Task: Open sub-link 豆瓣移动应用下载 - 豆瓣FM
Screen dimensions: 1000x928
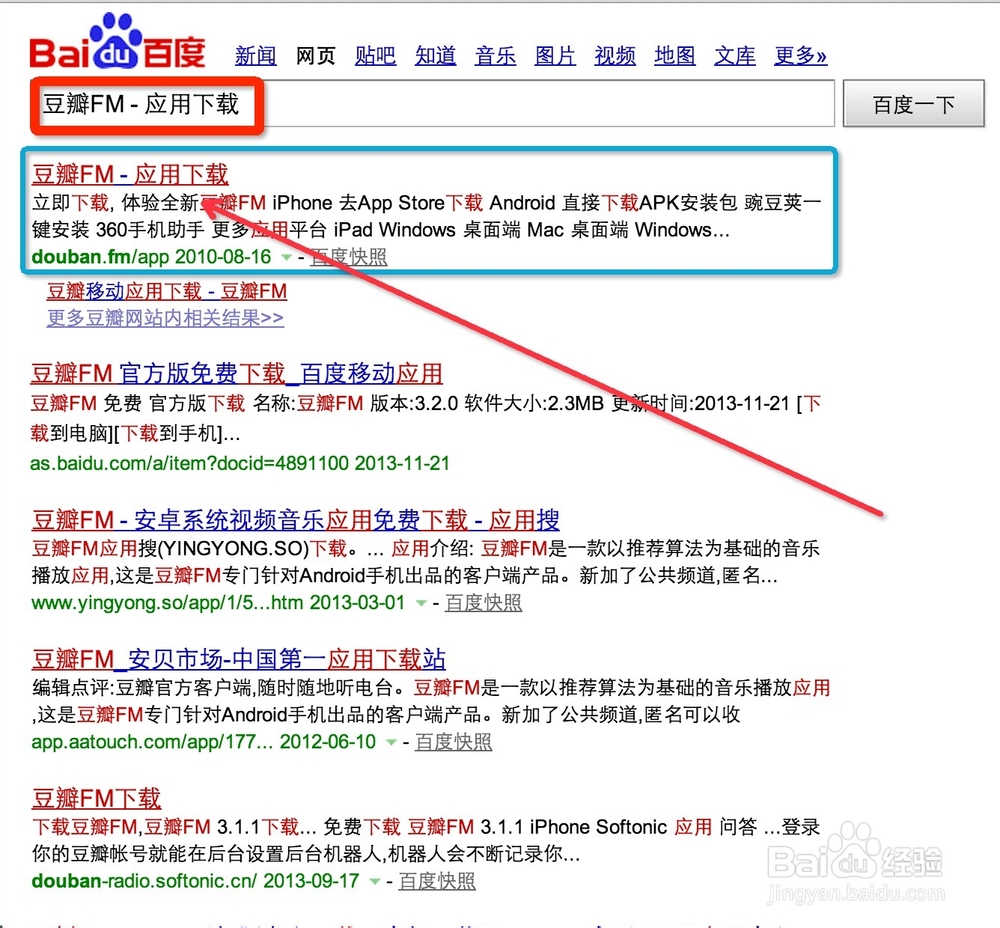Action: [166, 291]
